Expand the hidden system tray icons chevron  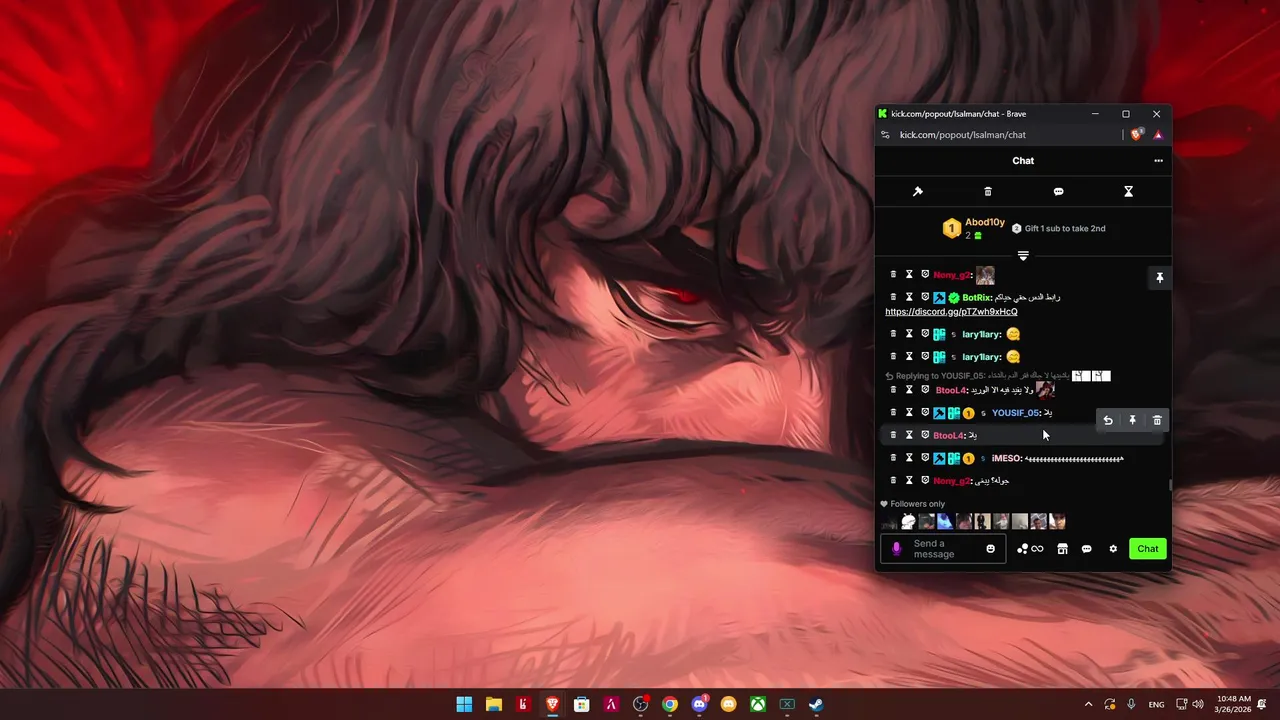point(1089,705)
